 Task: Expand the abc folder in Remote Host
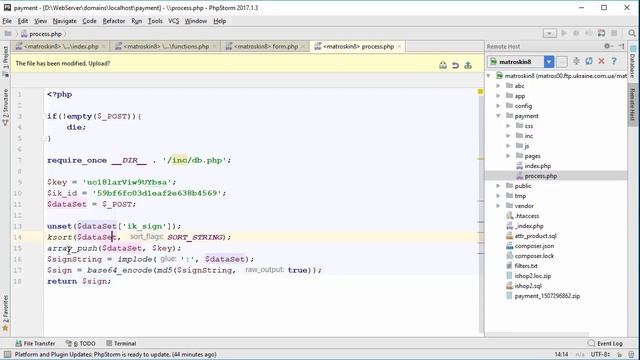(498, 86)
